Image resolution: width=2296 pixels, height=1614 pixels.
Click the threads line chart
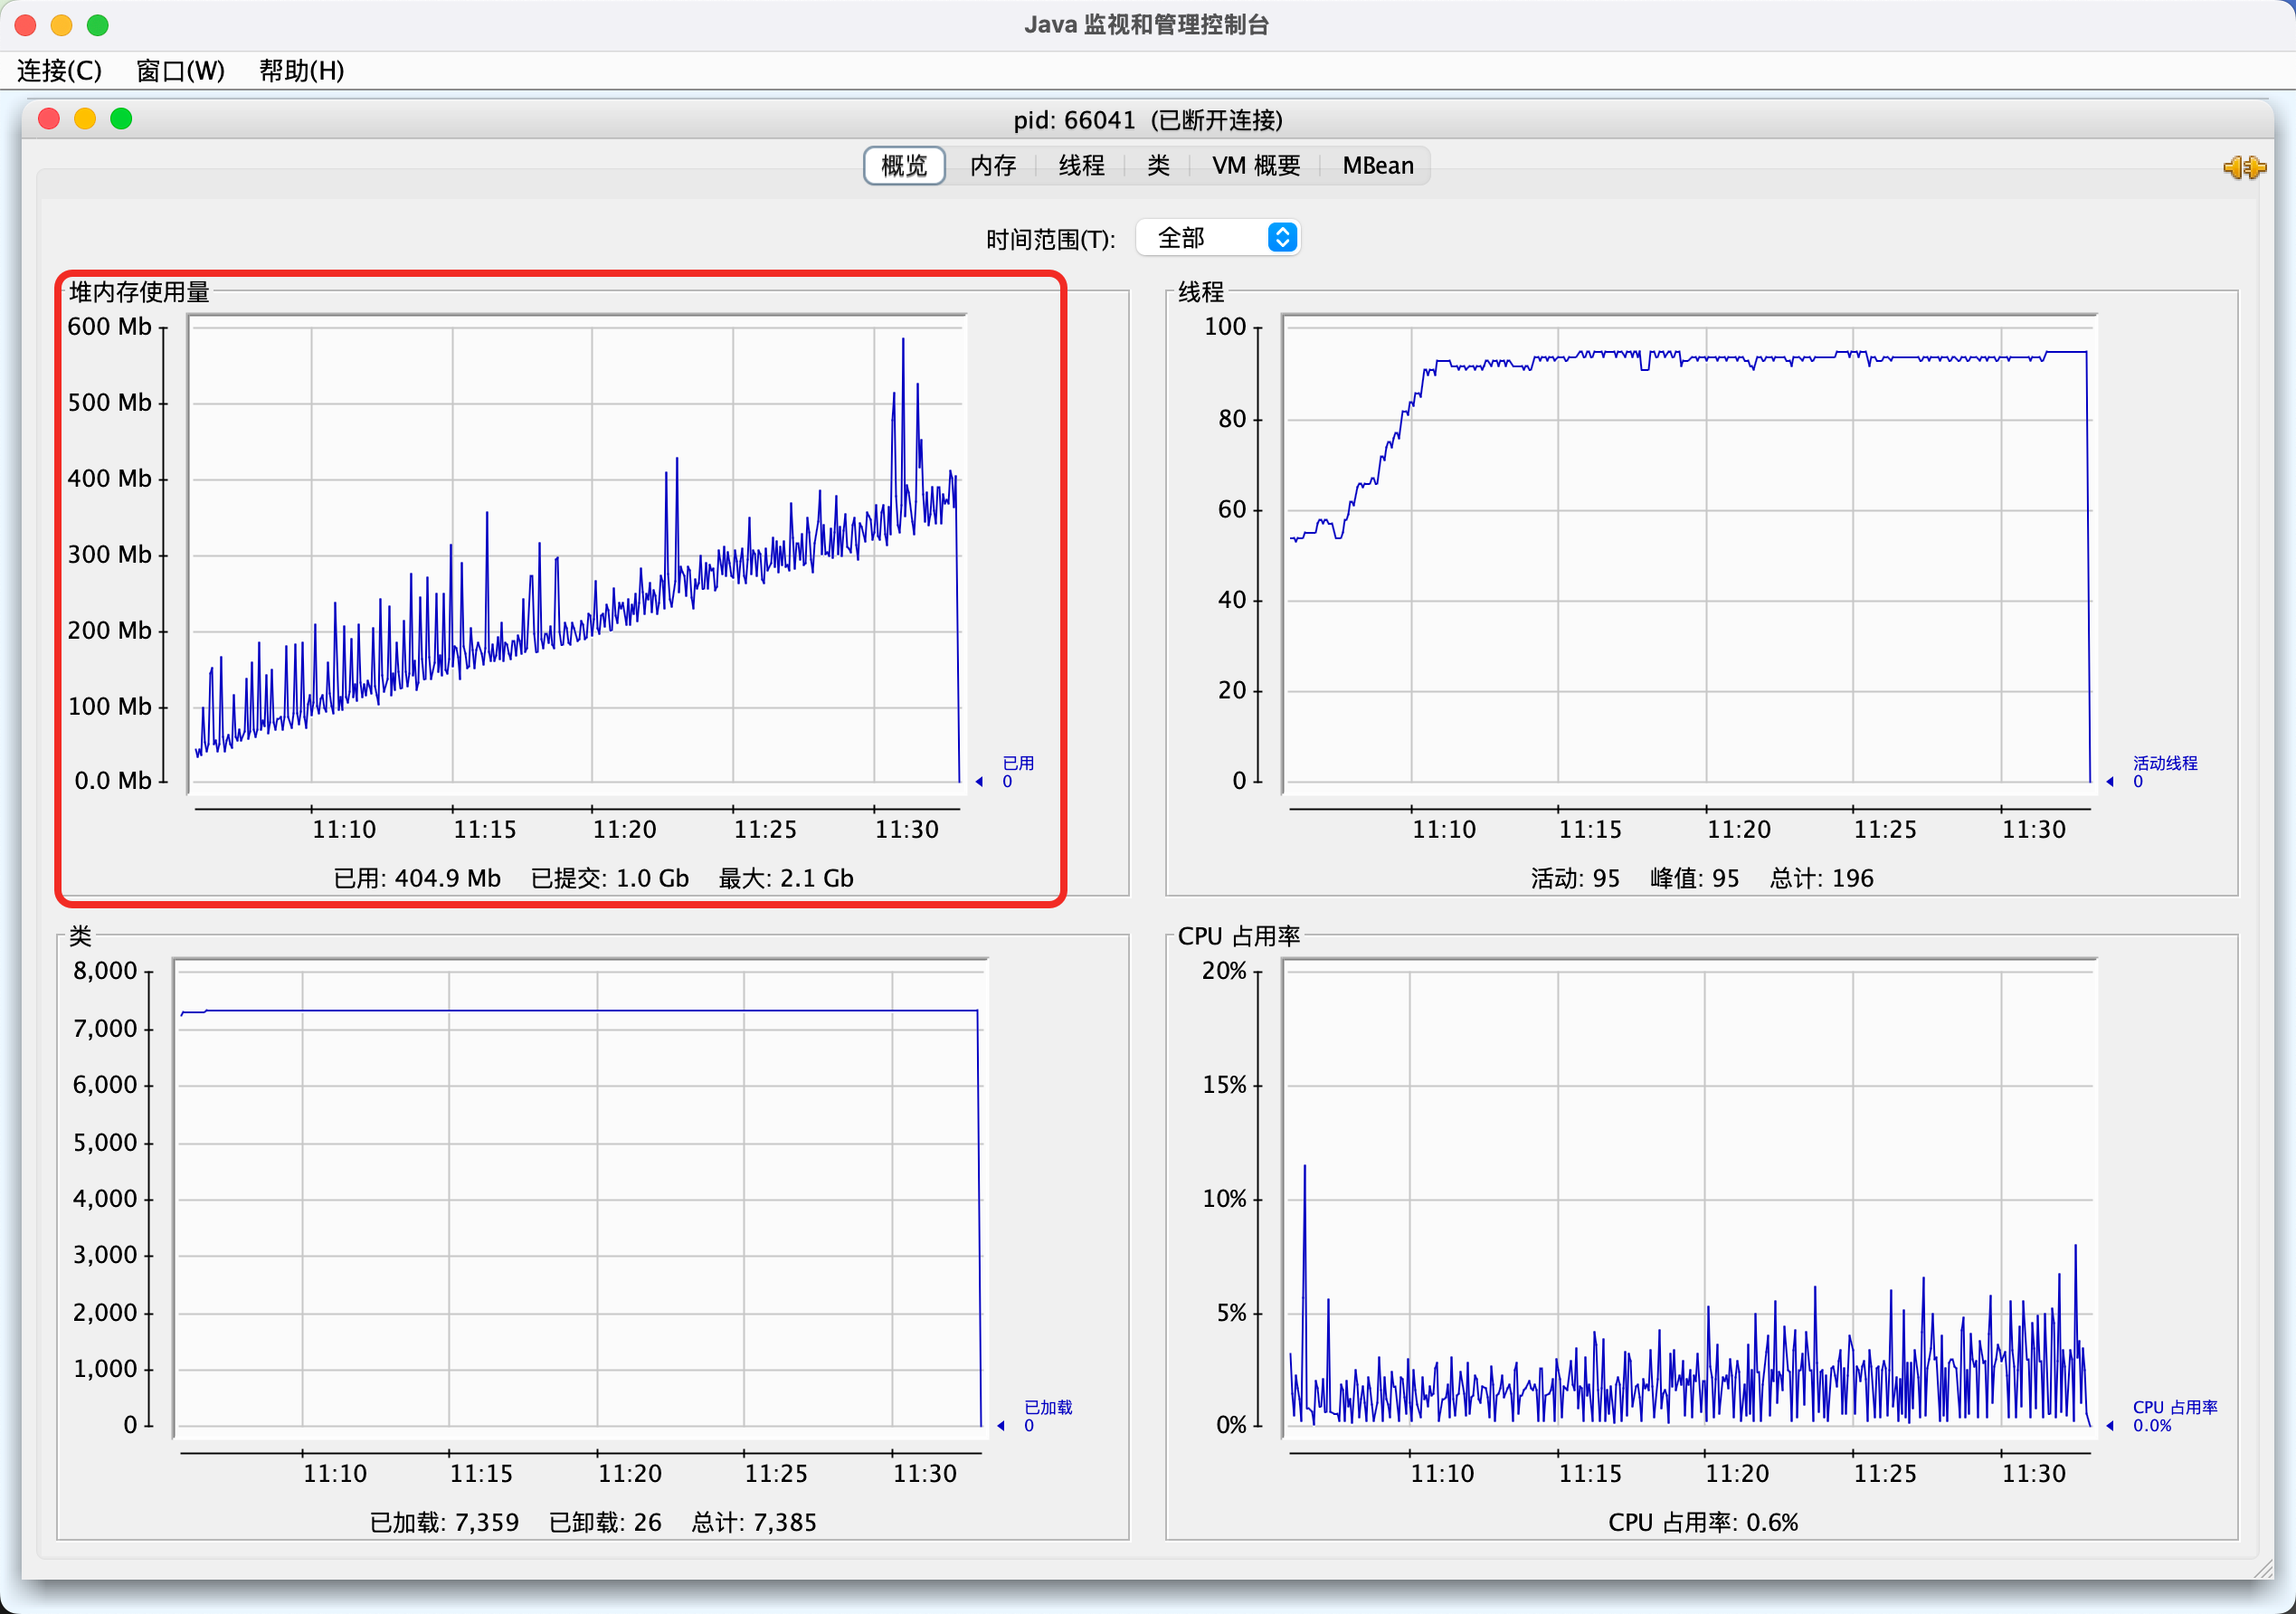(x=1689, y=553)
